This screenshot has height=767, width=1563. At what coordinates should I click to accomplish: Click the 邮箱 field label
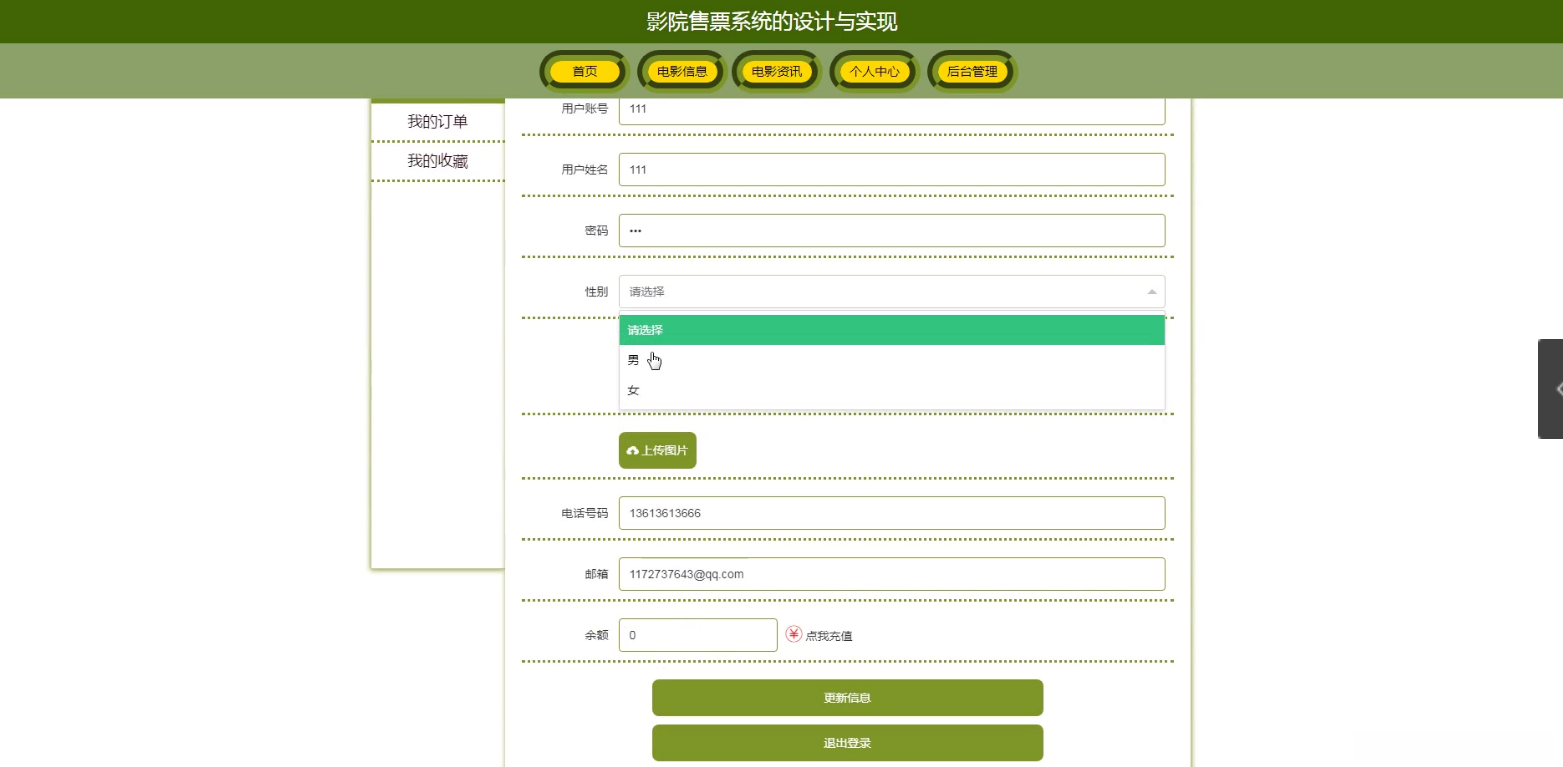596,574
